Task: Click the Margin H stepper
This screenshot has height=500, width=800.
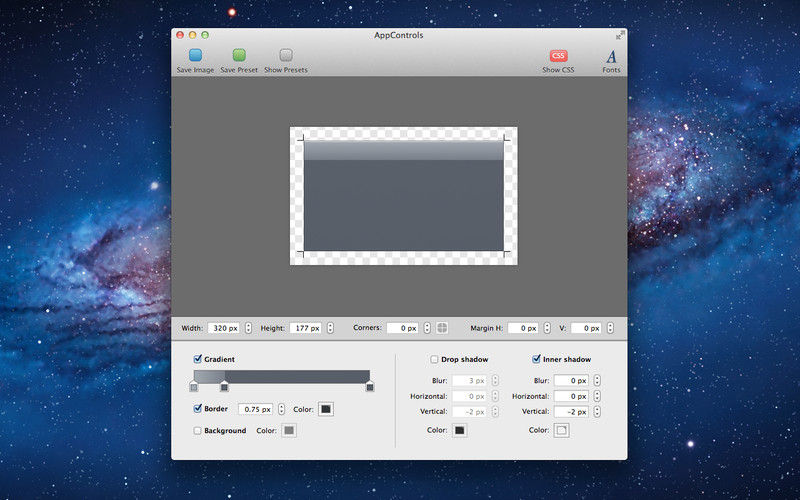Action: coord(547,328)
